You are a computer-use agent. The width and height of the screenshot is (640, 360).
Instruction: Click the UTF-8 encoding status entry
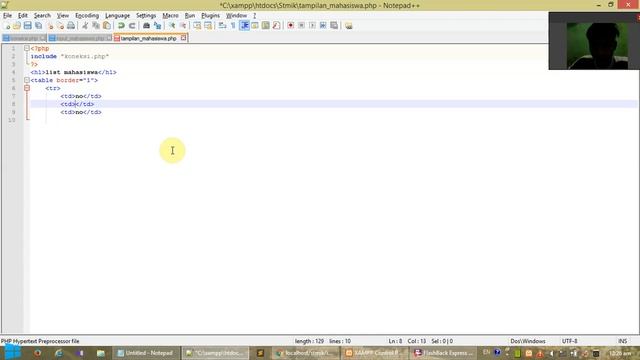click(x=569, y=341)
